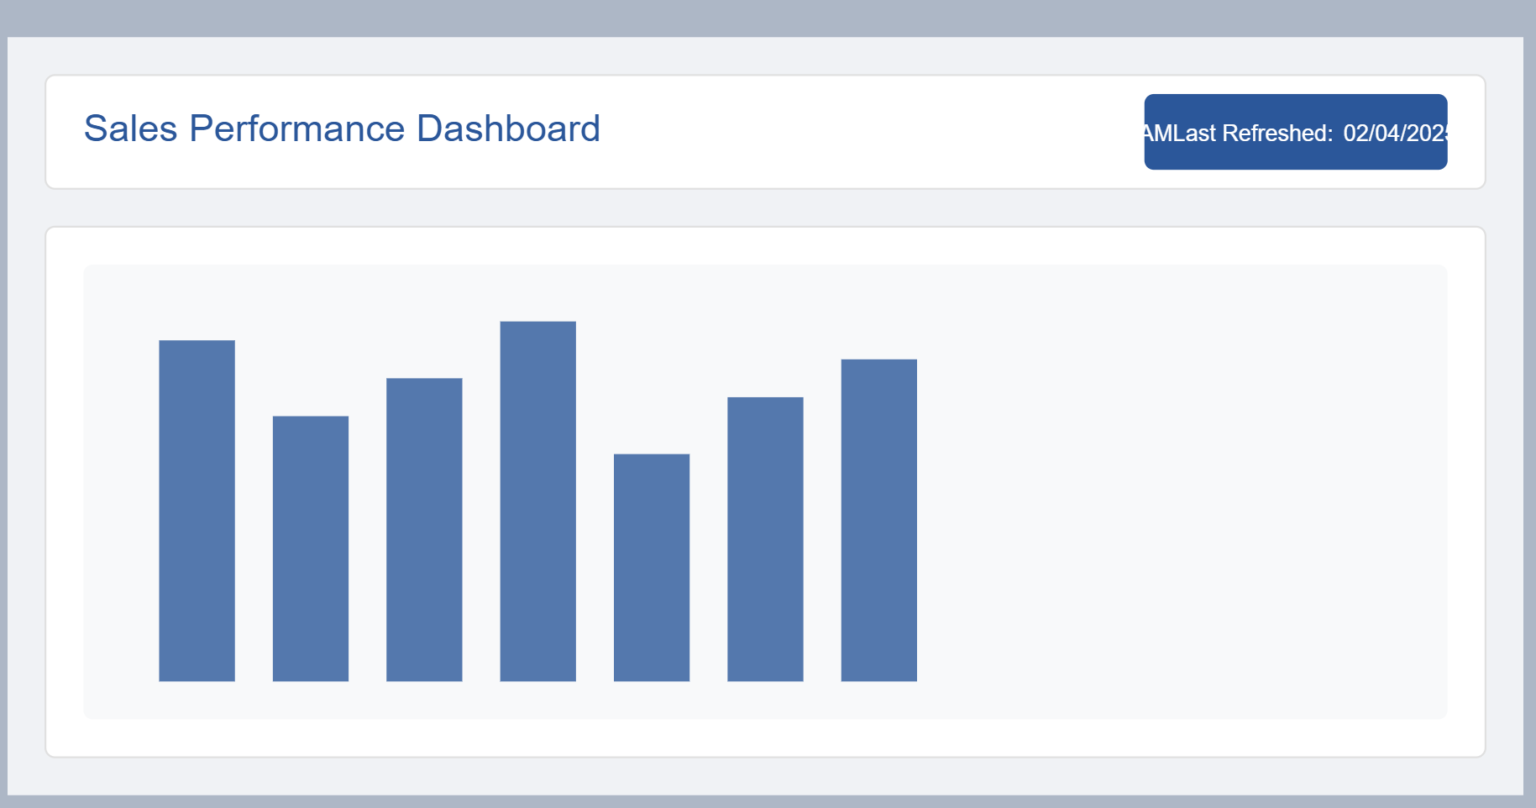Select the second bar in the chart
Image resolution: width=1536 pixels, height=808 pixels.
[310, 548]
